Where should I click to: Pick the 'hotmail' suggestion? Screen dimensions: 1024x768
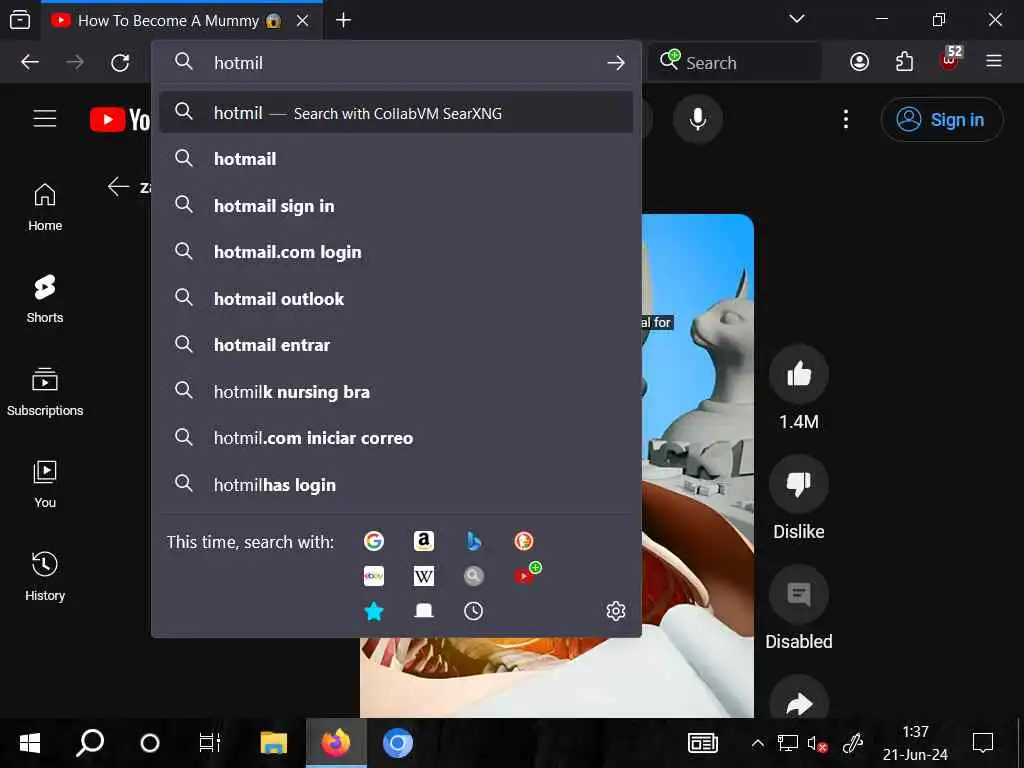(x=396, y=159)
